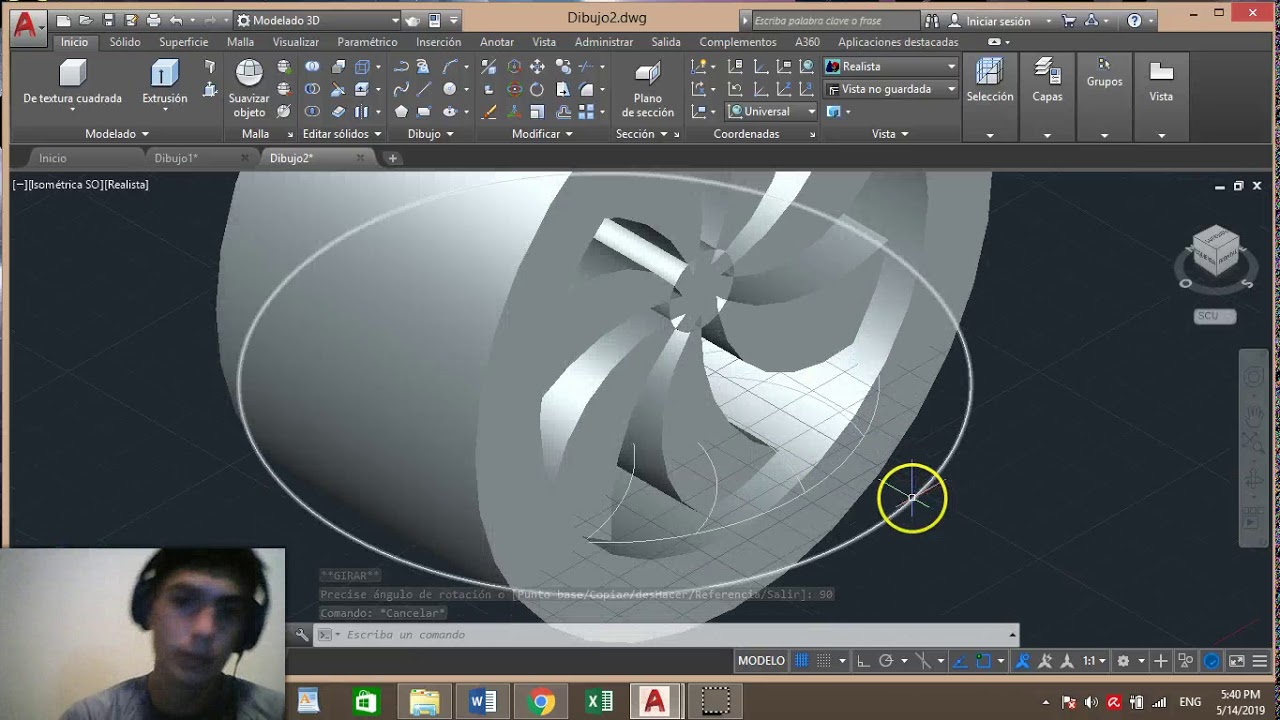Open the Realista visual style dropdown
The width and height of the screenshot is (1280, 720).
pyautogui.click(x=890, y=66)
